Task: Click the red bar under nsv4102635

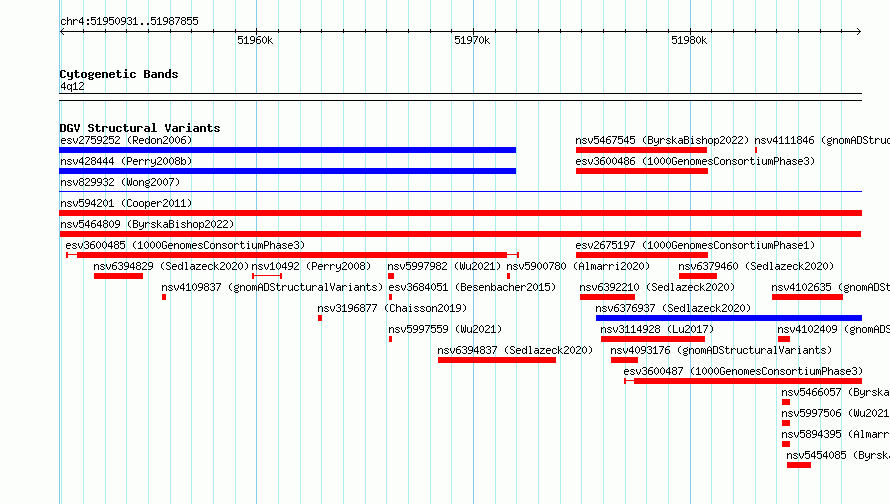Action: coord(807,297)
